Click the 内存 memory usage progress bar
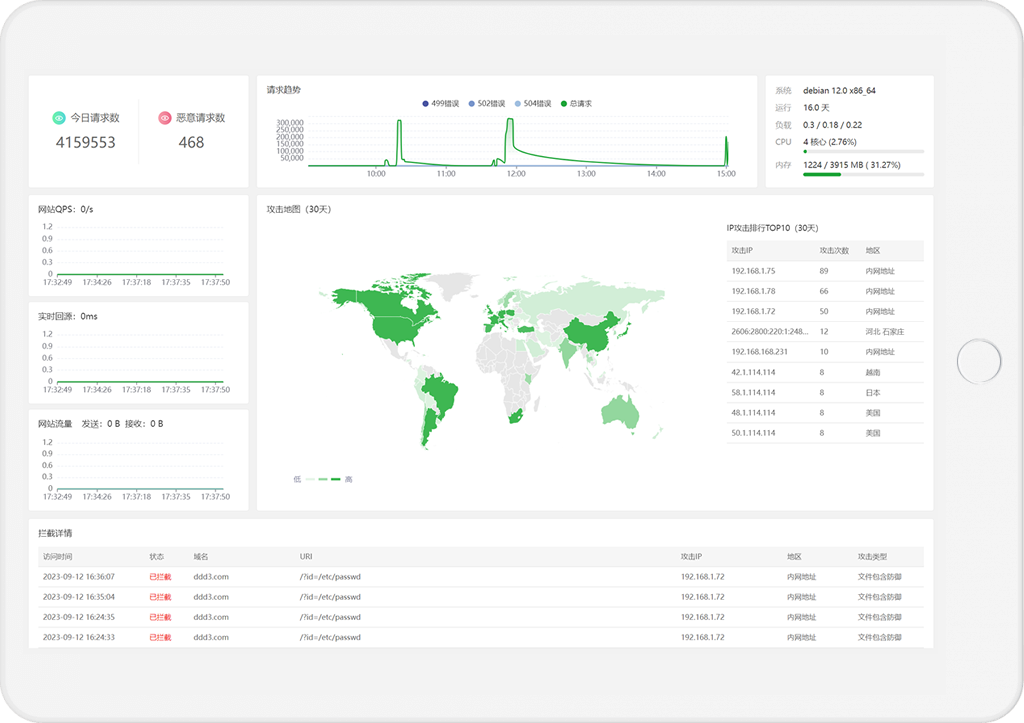Image resolution: width=1024 pixels, height=723 pixels. 863,174
